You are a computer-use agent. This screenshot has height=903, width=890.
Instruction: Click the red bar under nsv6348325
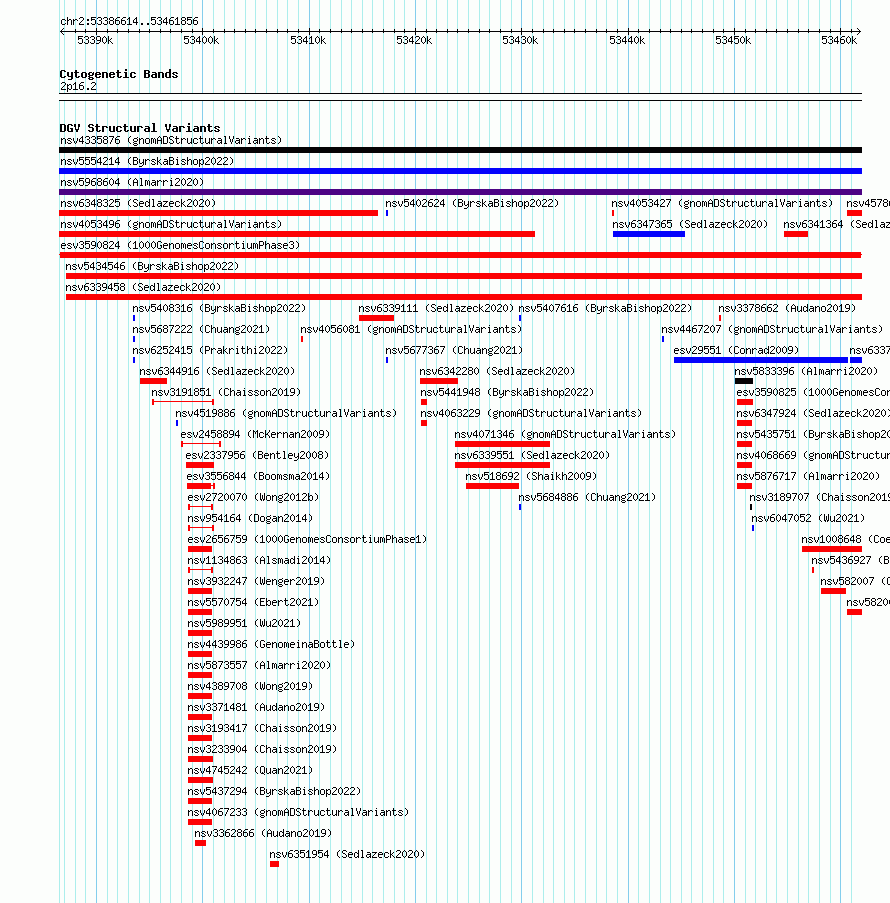point(218,213)
